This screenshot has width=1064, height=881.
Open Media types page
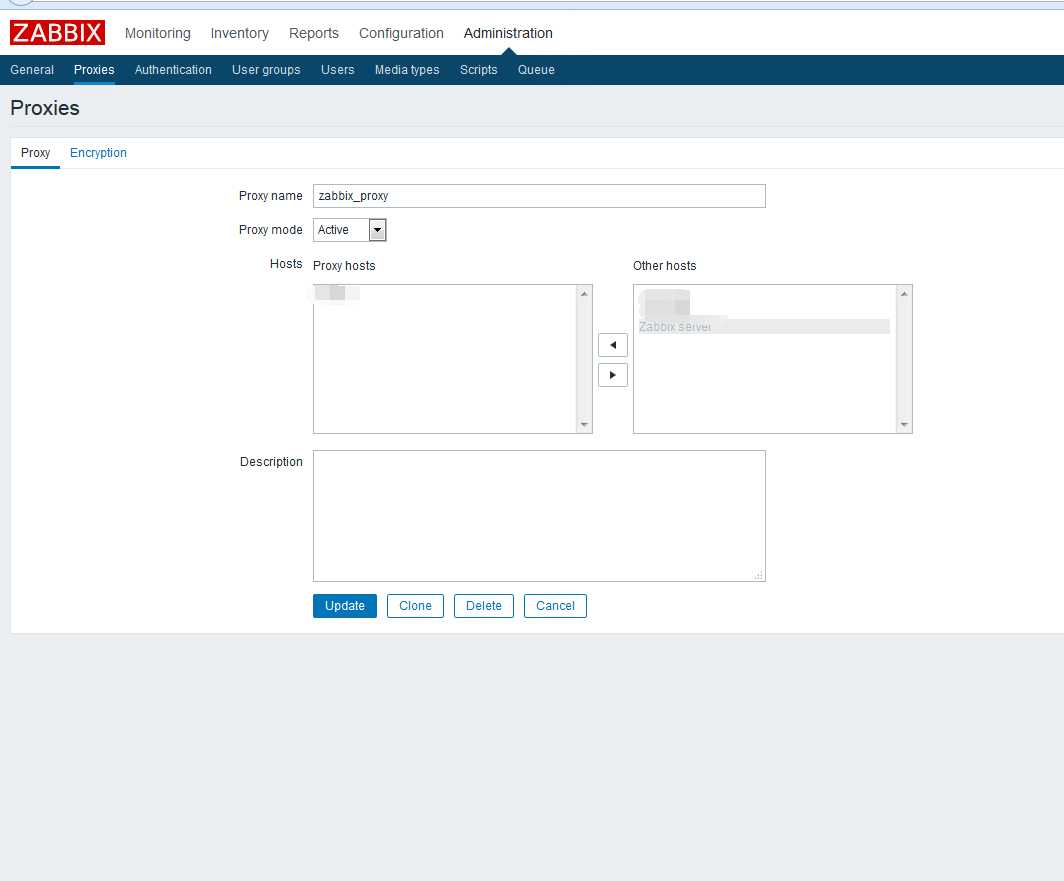tap(407, 70)
